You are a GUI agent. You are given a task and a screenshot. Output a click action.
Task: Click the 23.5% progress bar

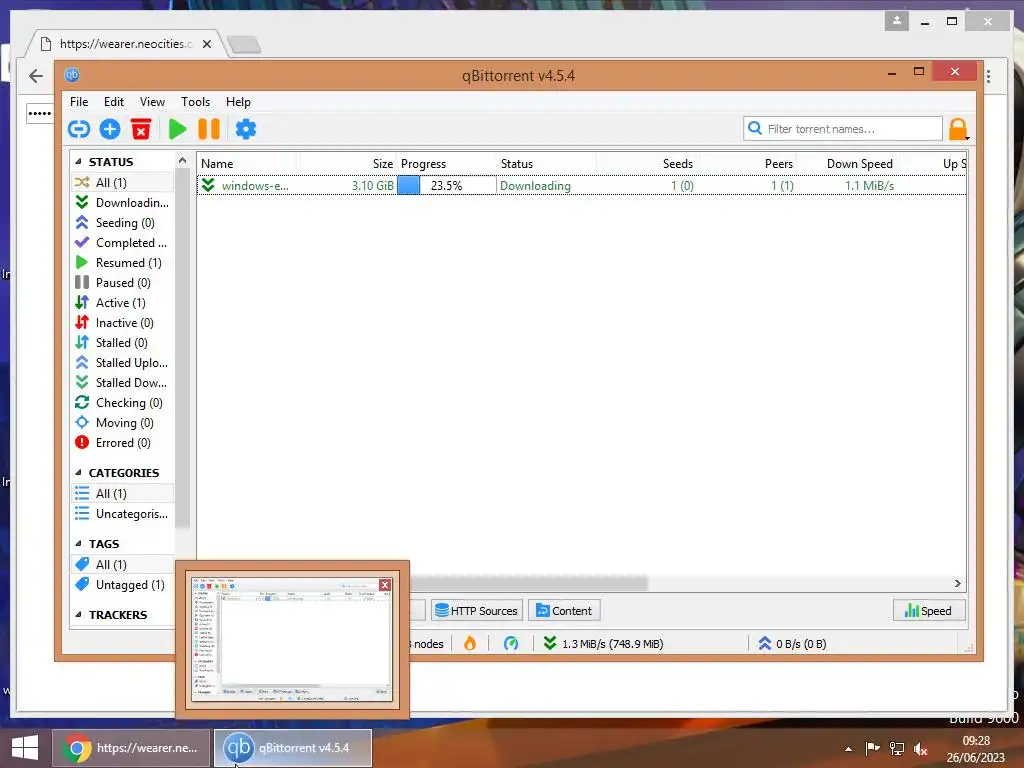click(447, 185)
